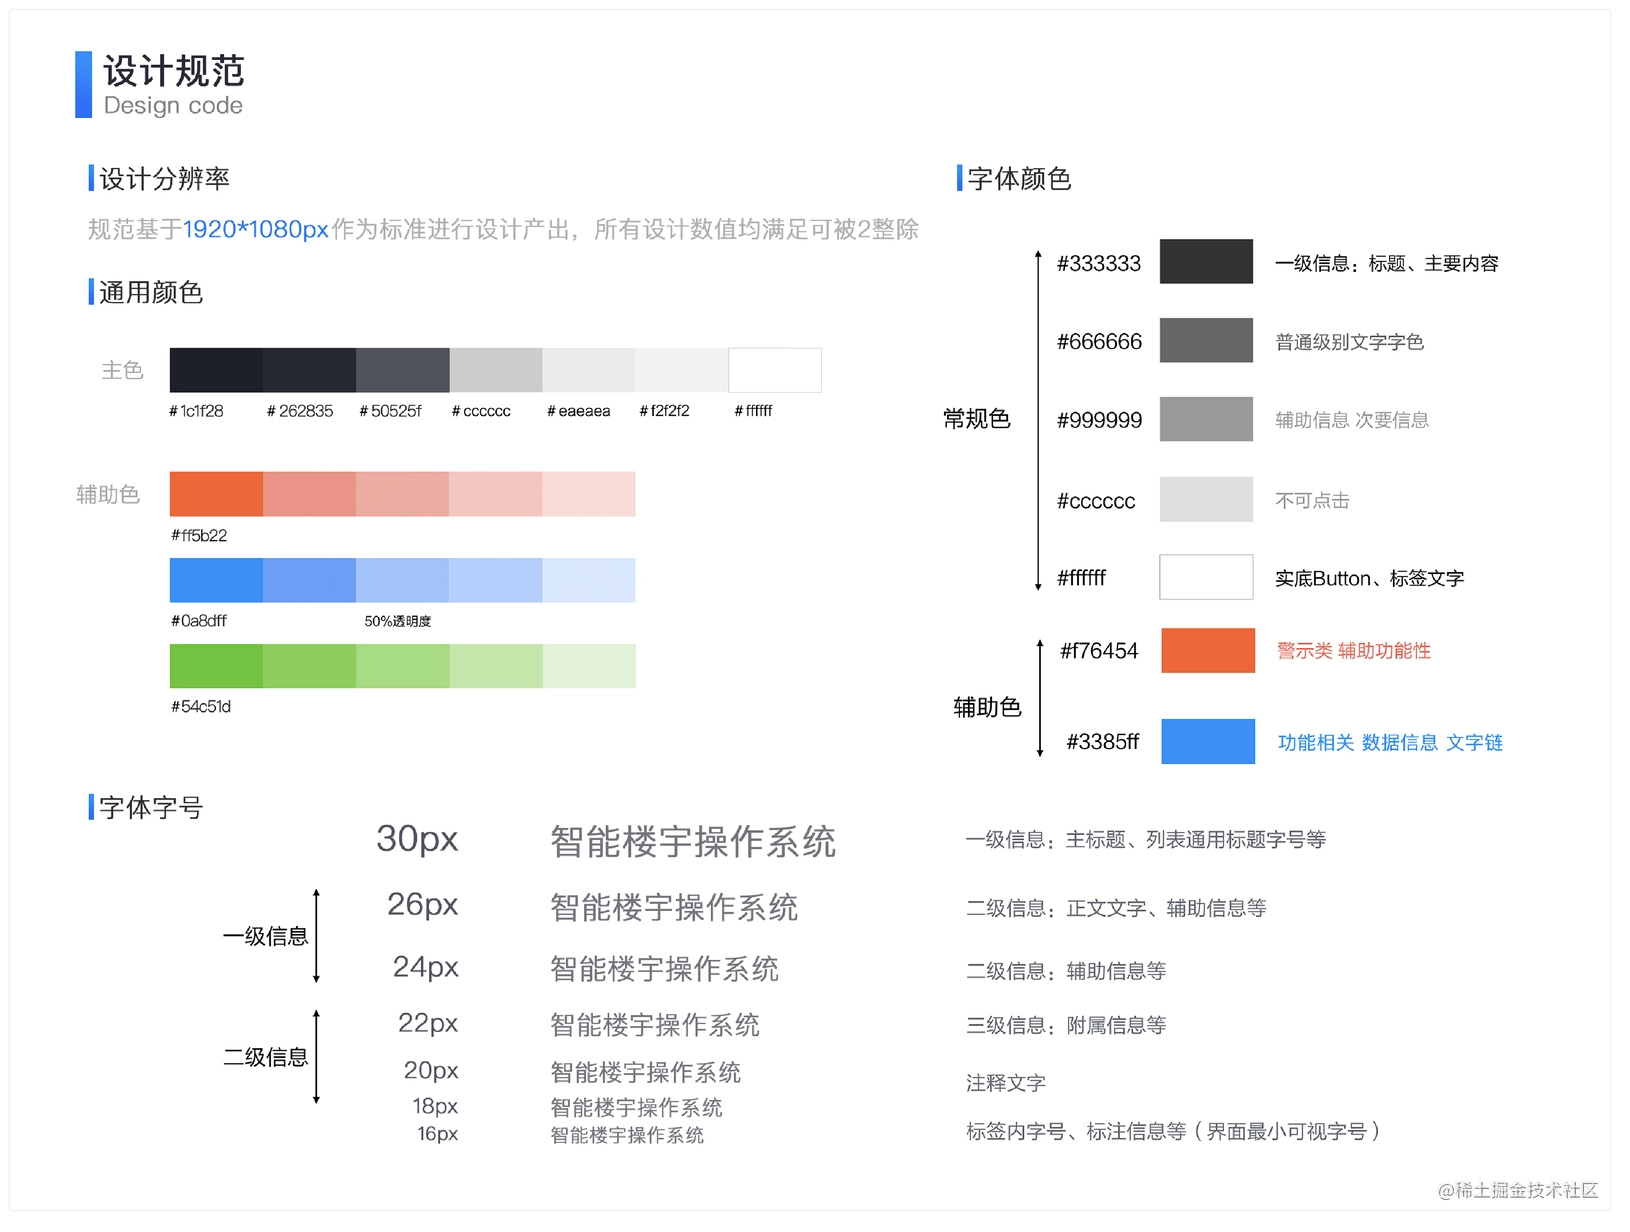Select '实底Button、标签文字' description

tap(1369, 578)
